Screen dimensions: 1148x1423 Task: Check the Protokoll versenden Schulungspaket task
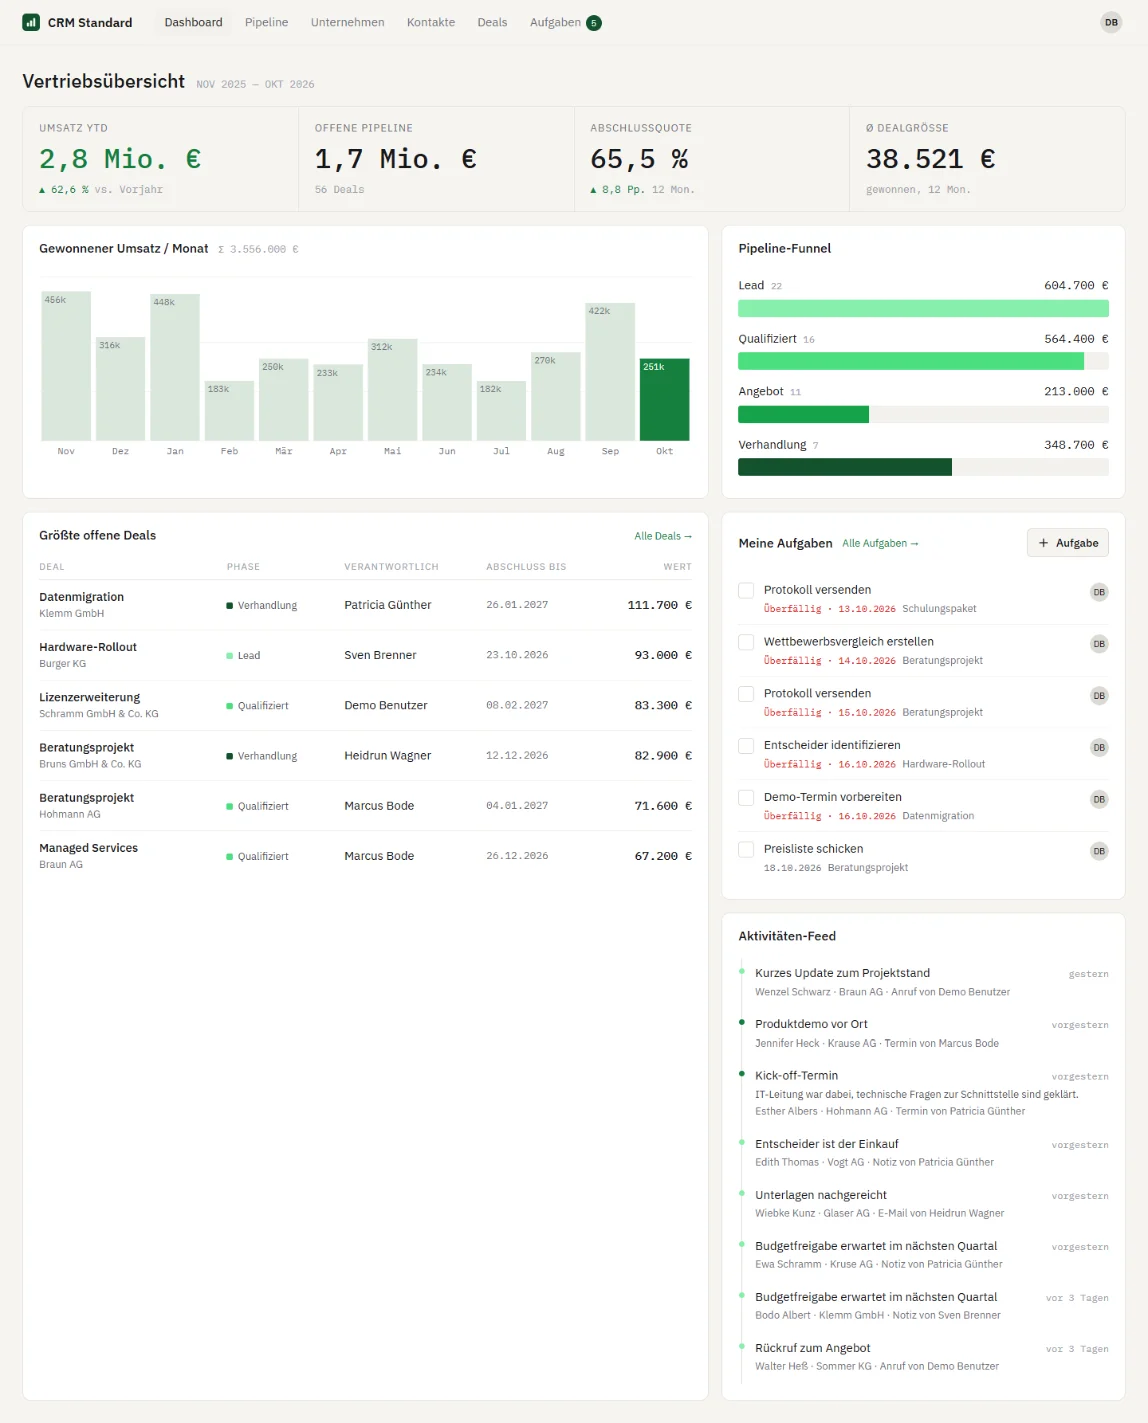746,590
